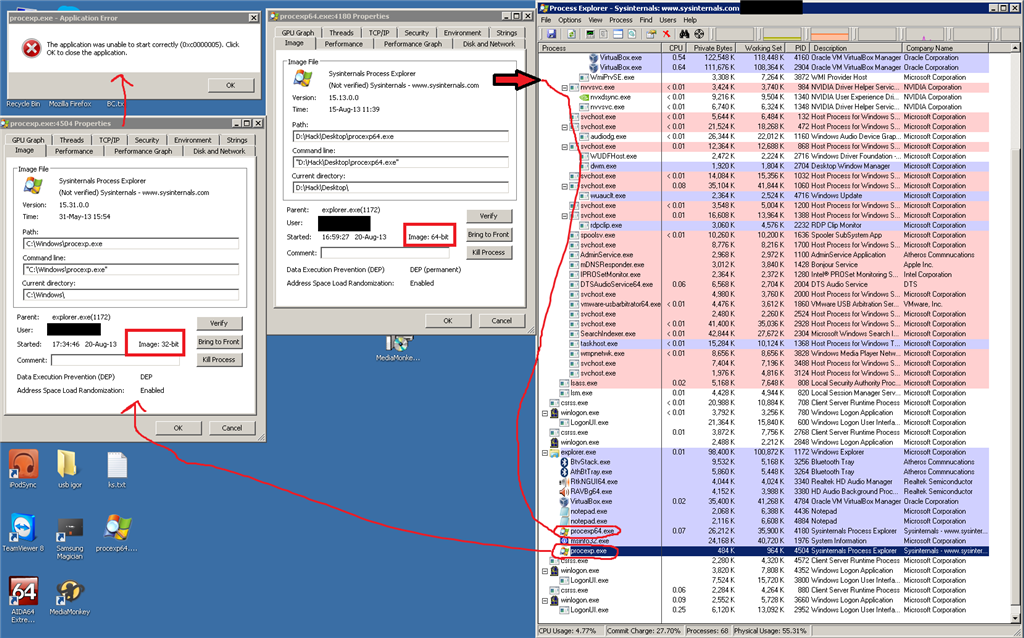Viewport: 1024px width, 638px height.
Task: Click the Bluetooth icon of BtvStack.exe row
Action: (x=565, y=462)
